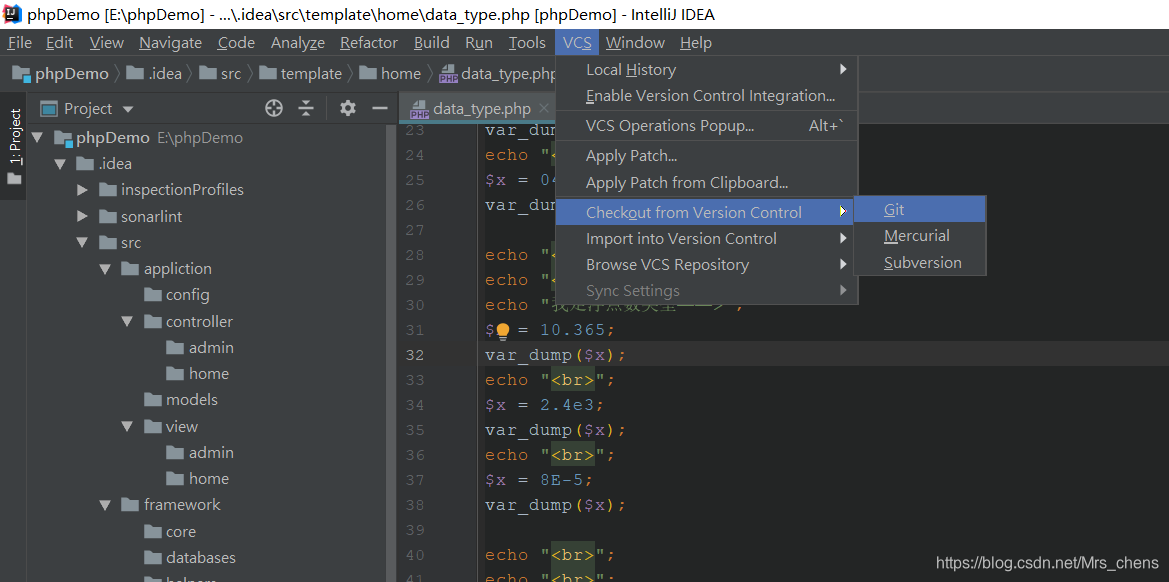The image size is (1169, 582).
Task: Open the Tools menu
Action: tap(527, 43)
